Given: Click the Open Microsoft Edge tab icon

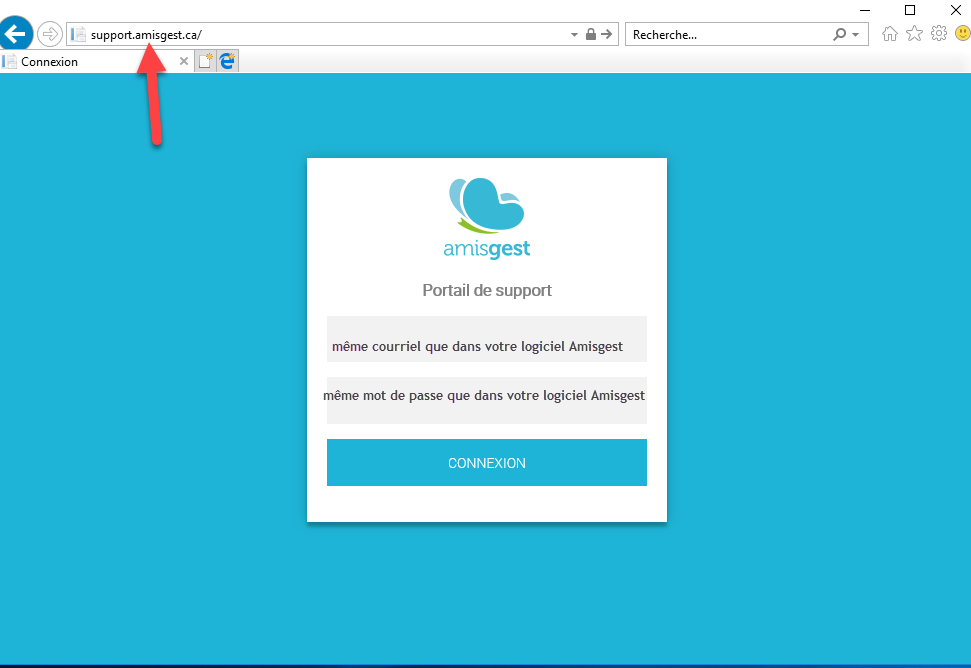Looking at the screenshot, I should click(227, 61).
